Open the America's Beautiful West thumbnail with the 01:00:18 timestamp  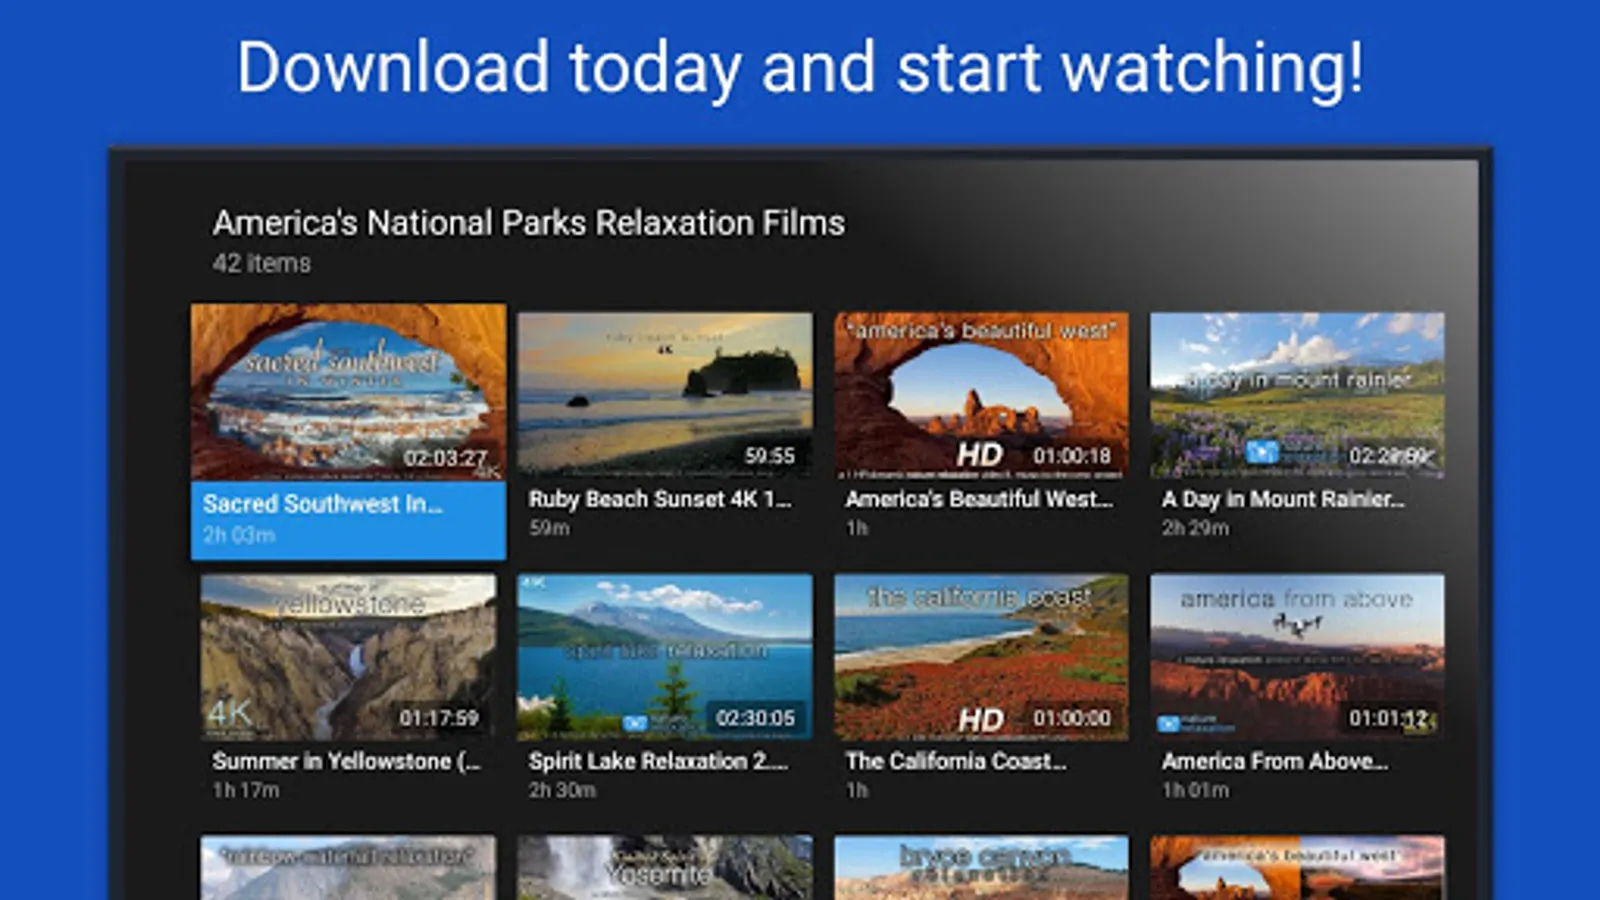tap(982, 394)
